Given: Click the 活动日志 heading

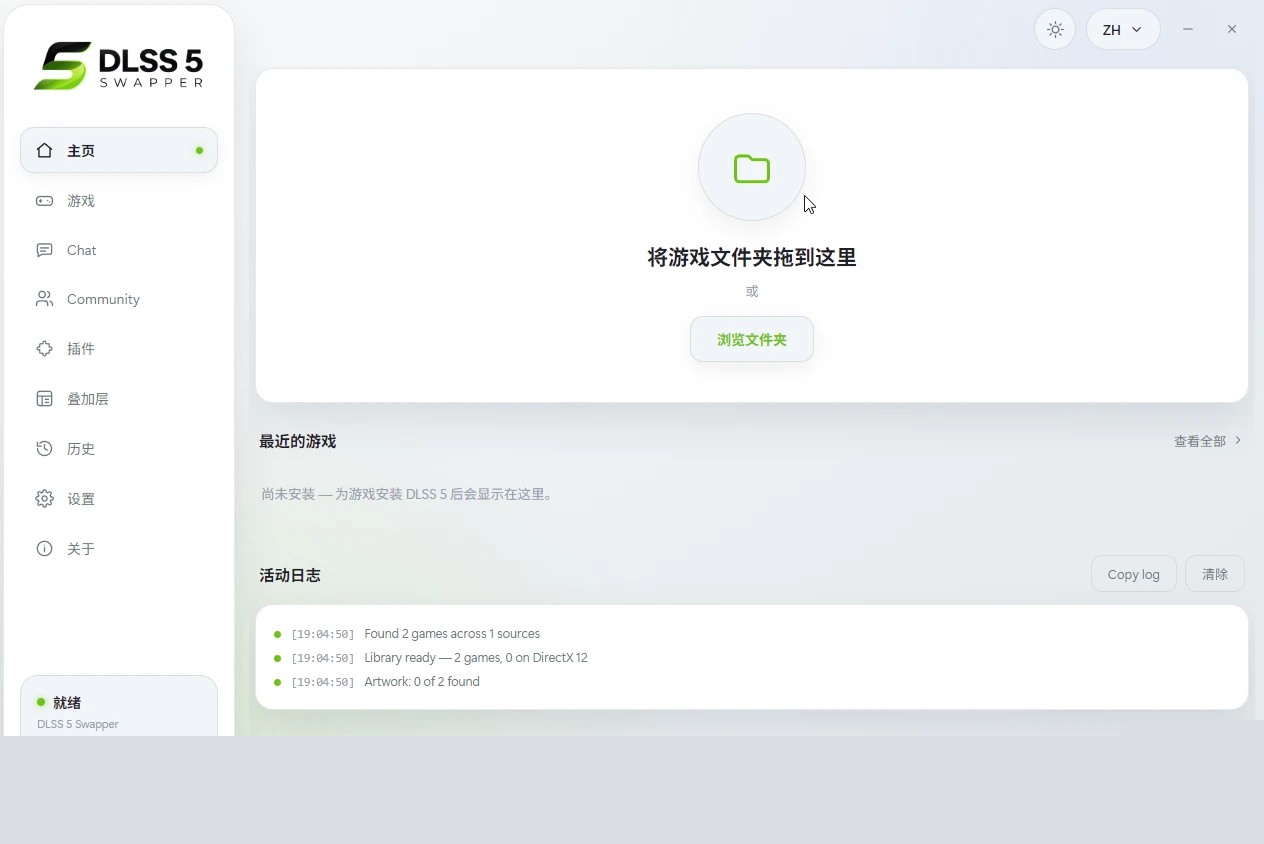Looking at the screenshot, I should 290,575.
